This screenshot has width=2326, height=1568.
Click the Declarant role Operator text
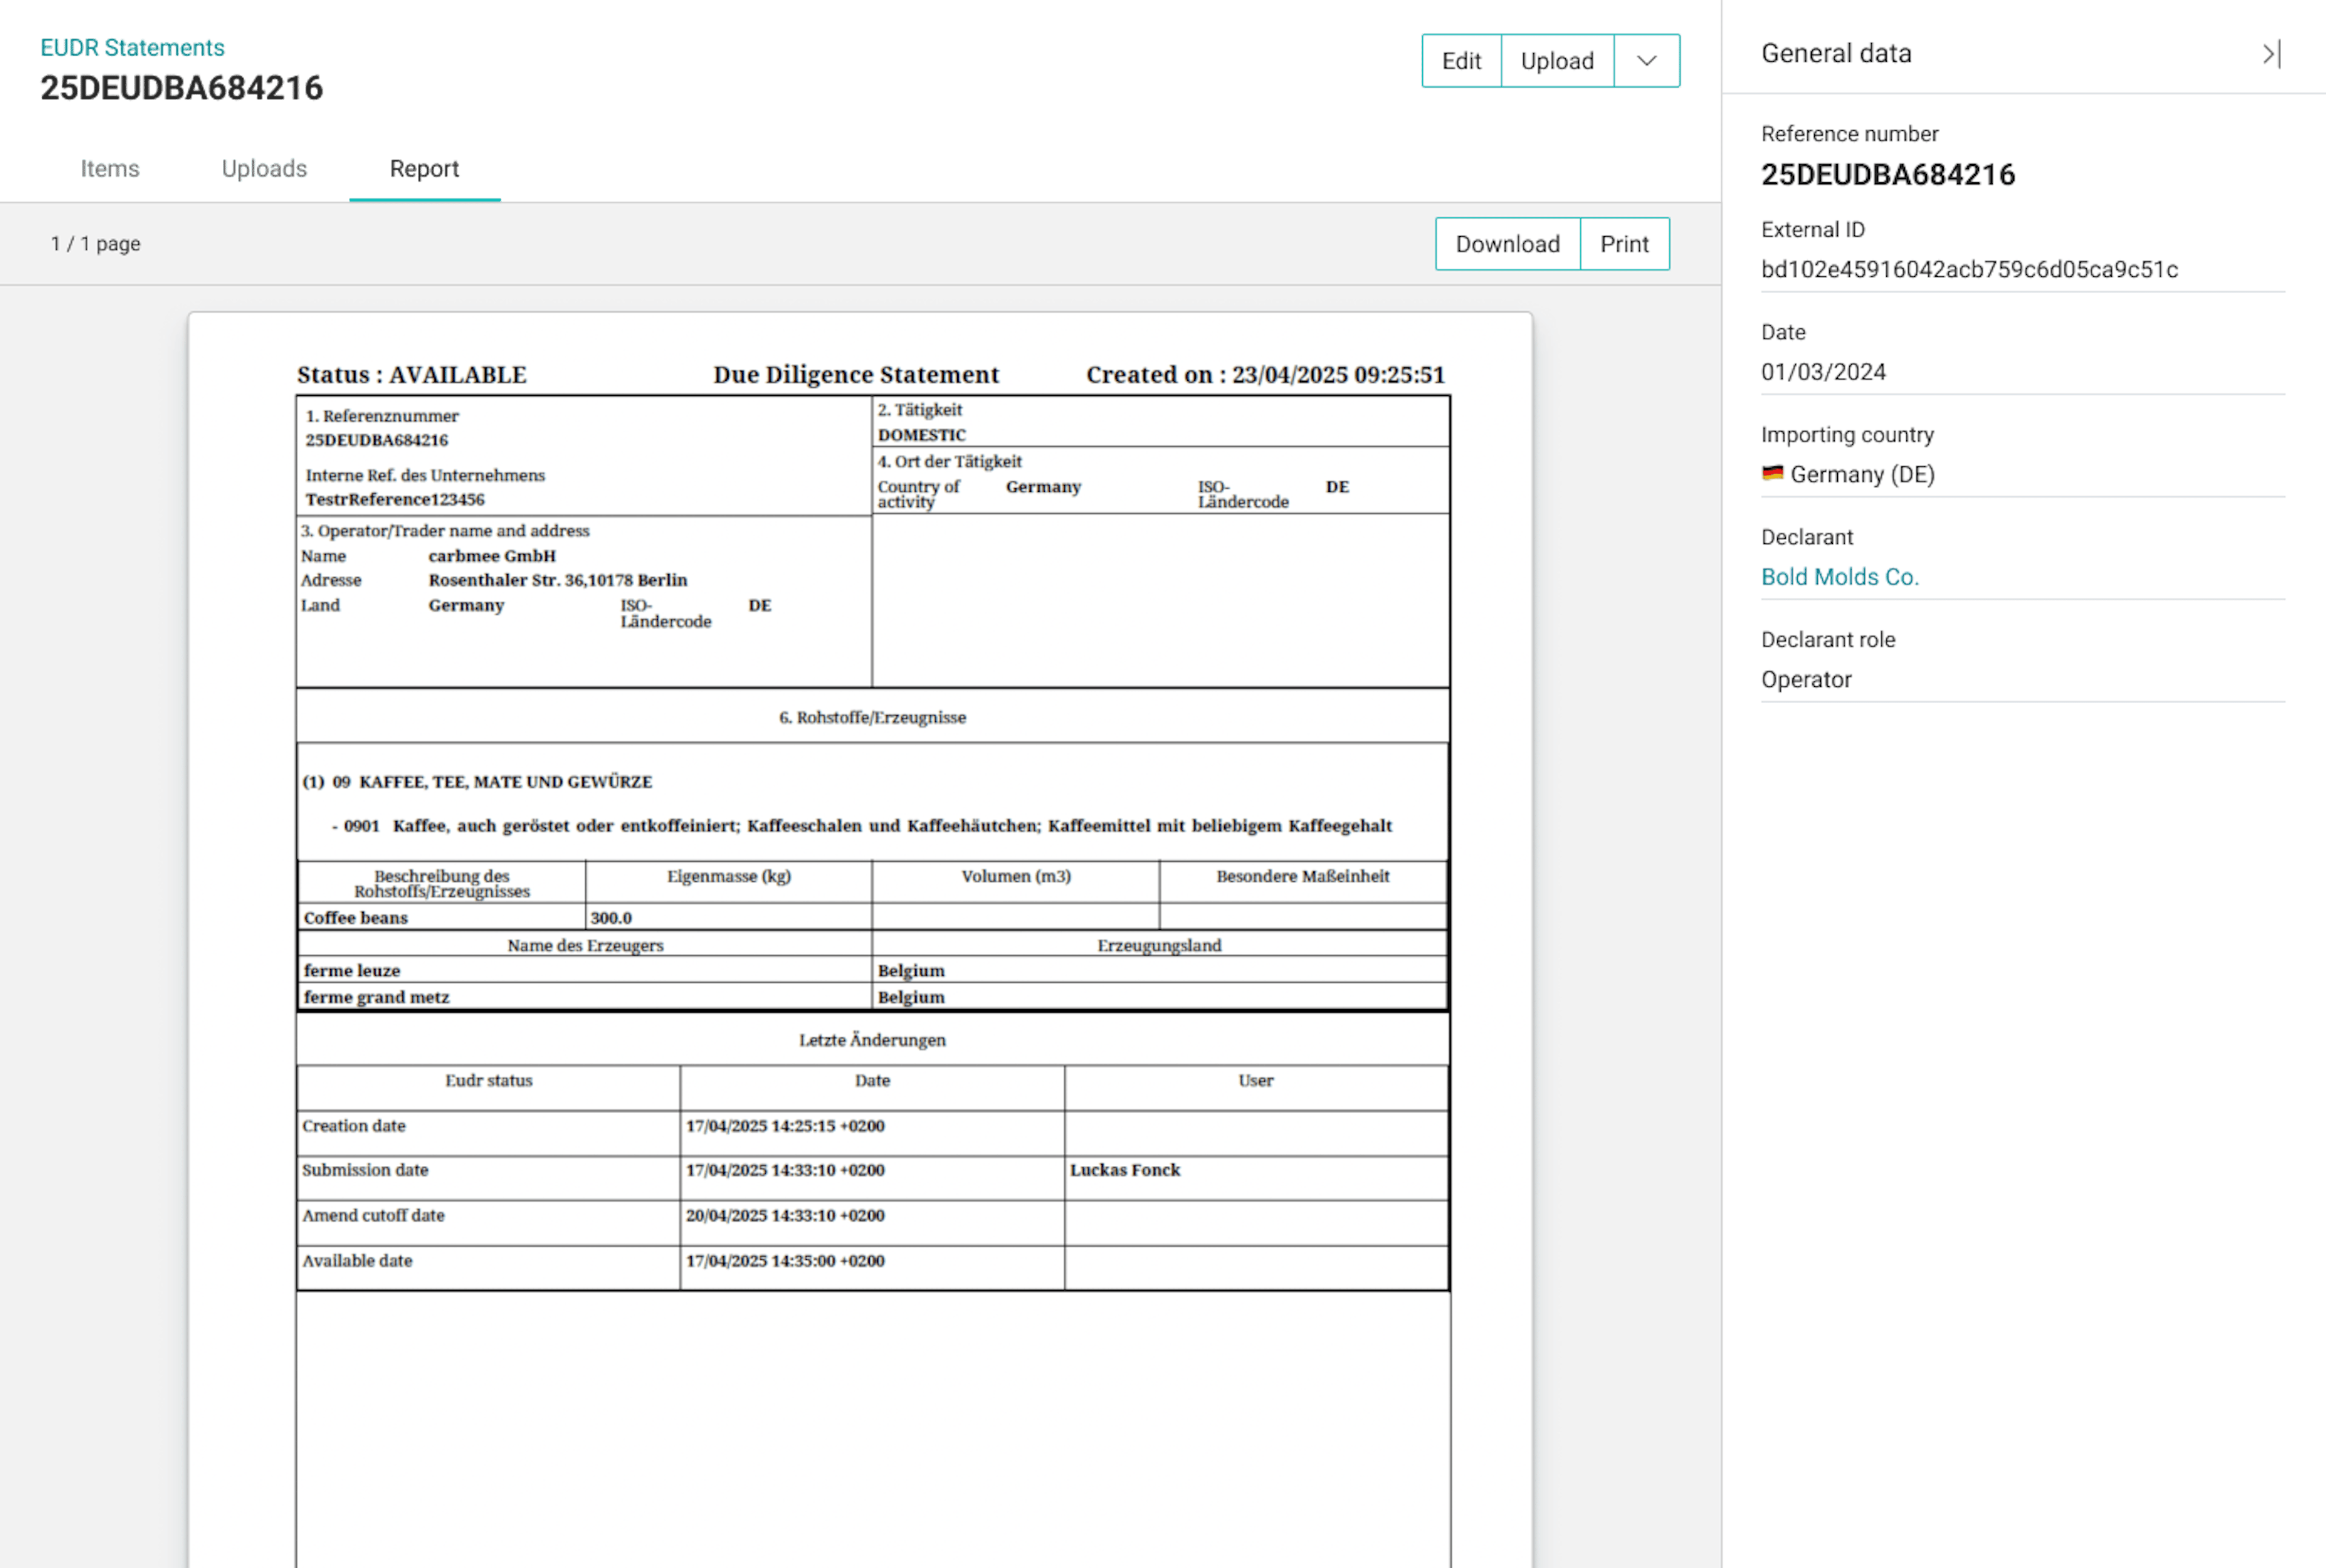[1806, 679]
